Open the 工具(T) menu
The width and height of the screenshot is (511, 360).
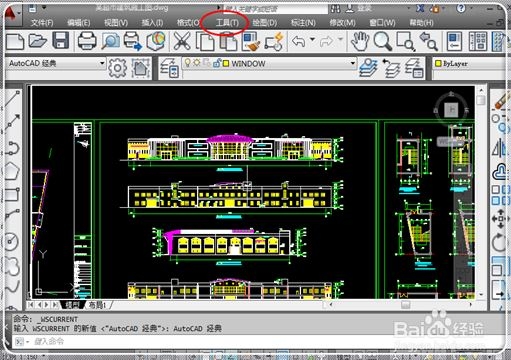click(x=227, y=22)
